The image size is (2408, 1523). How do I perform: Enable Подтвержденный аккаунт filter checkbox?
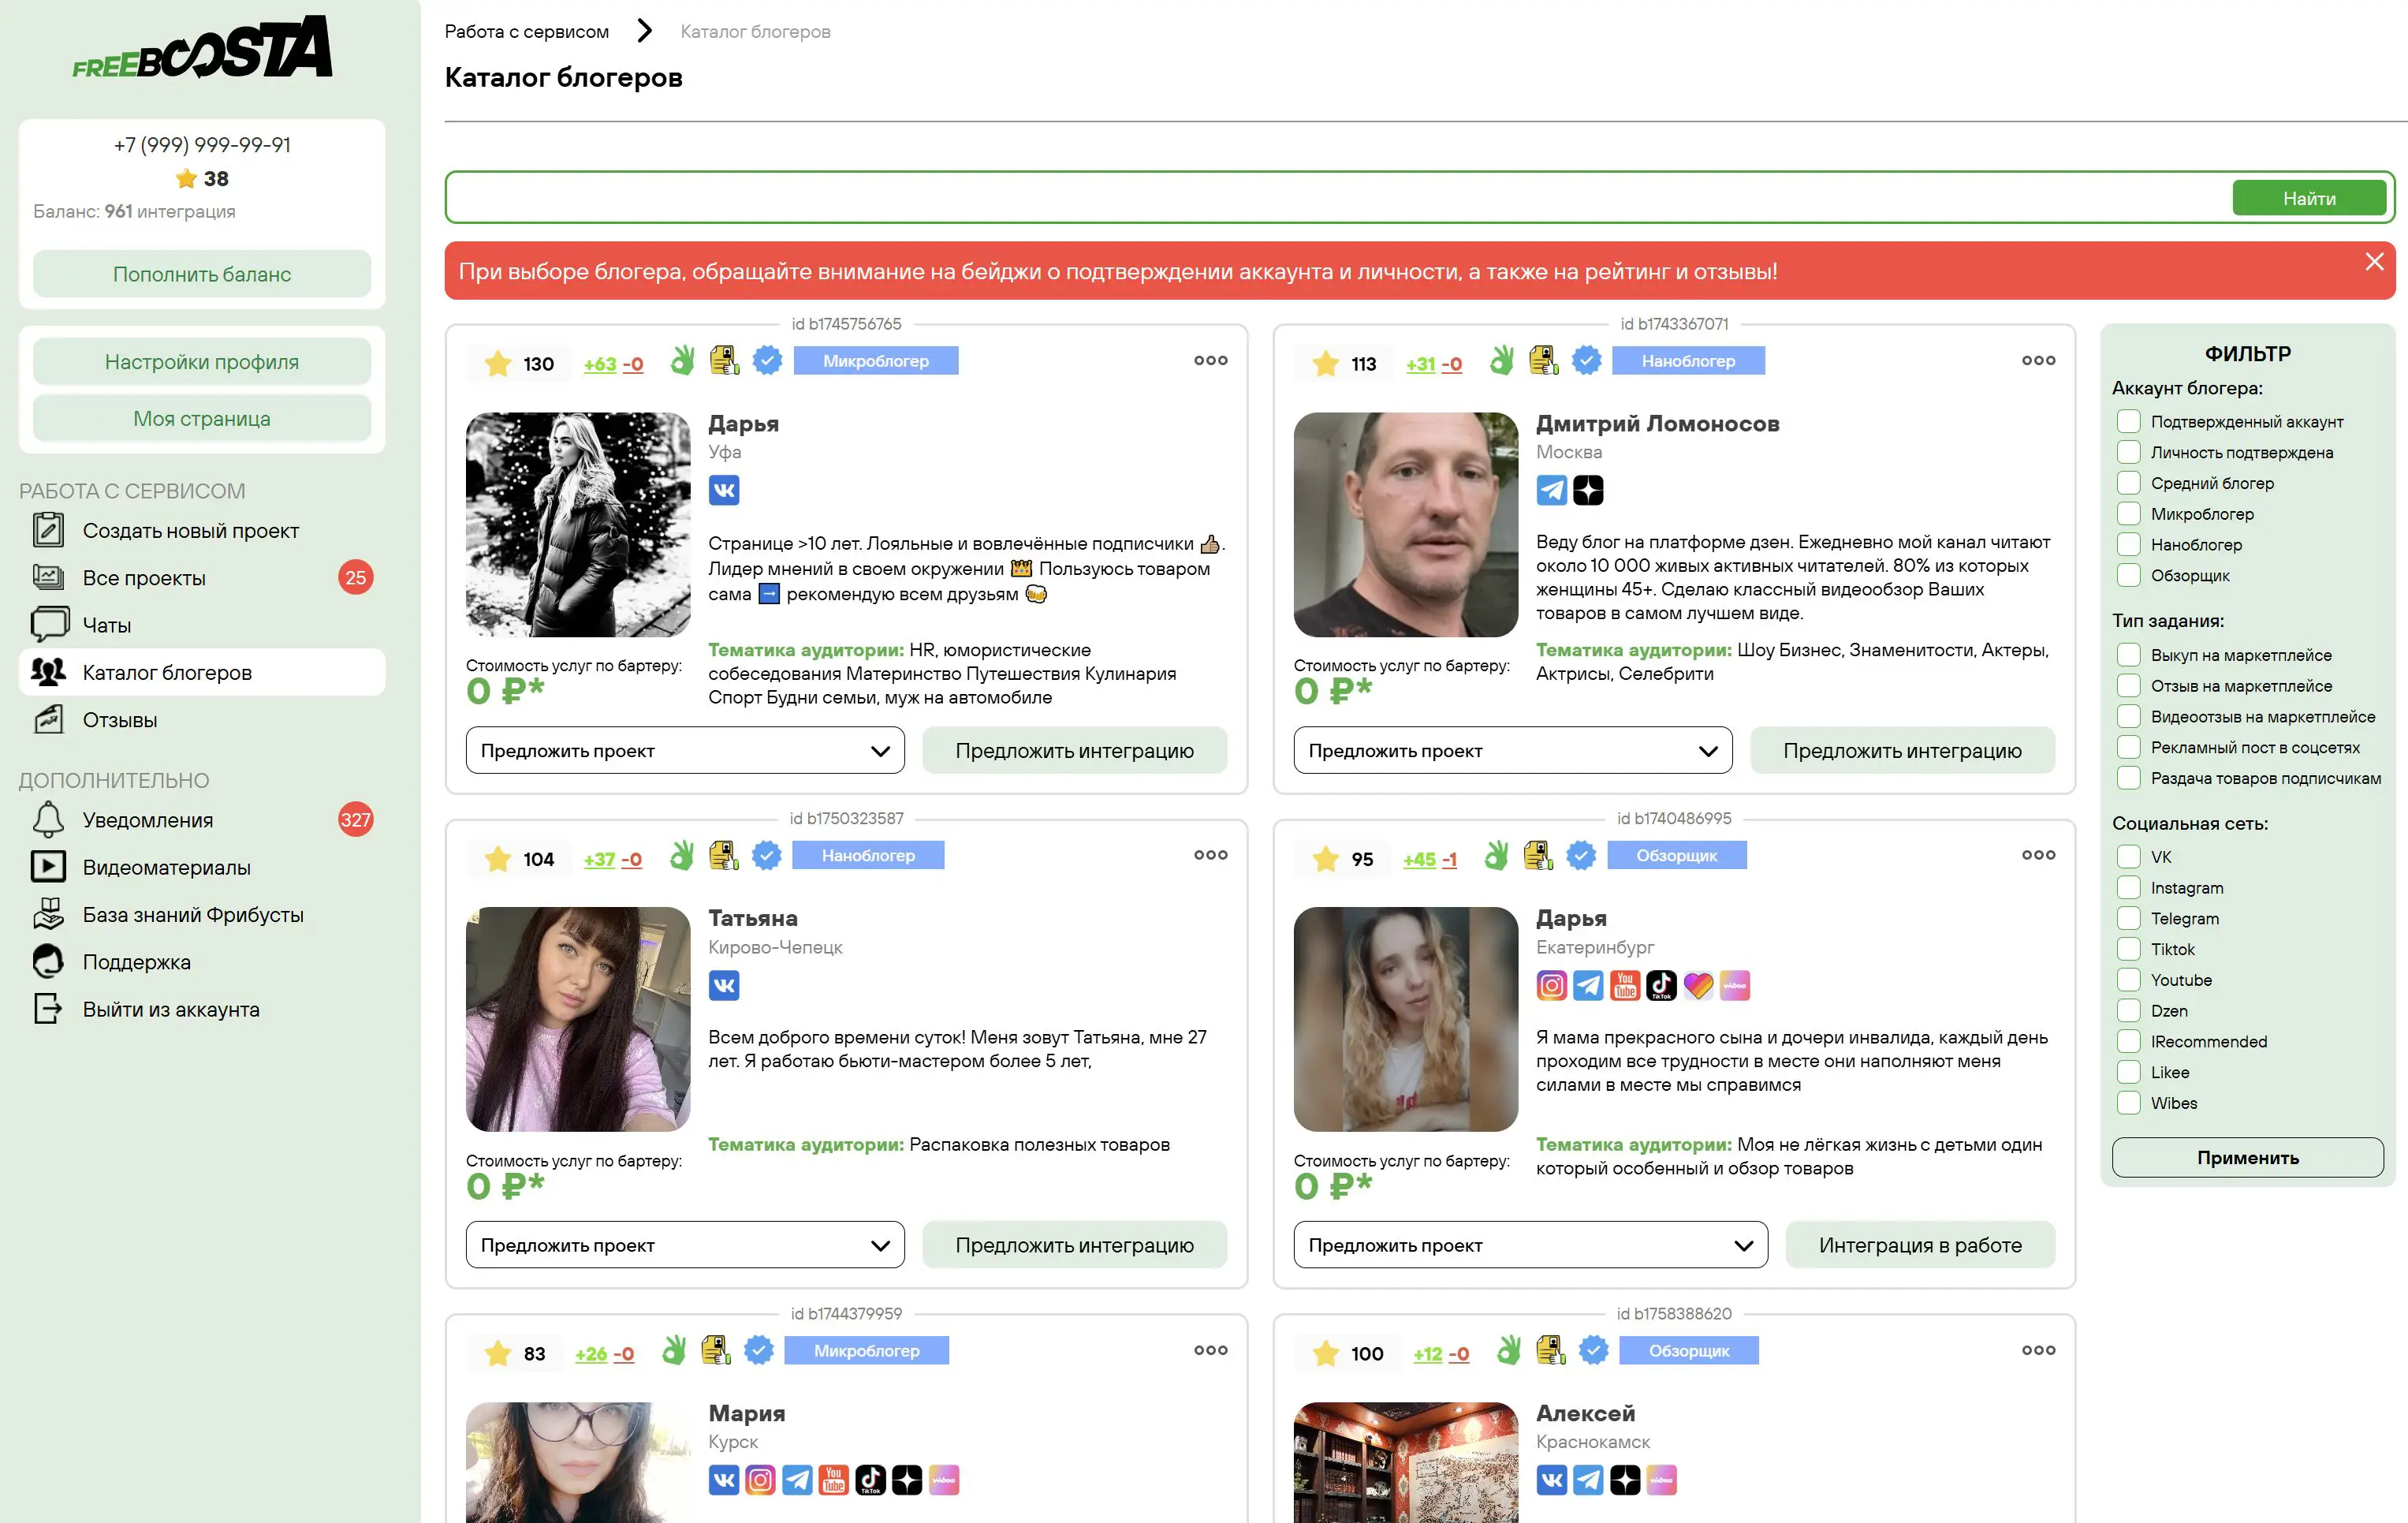coord(2129,421)
